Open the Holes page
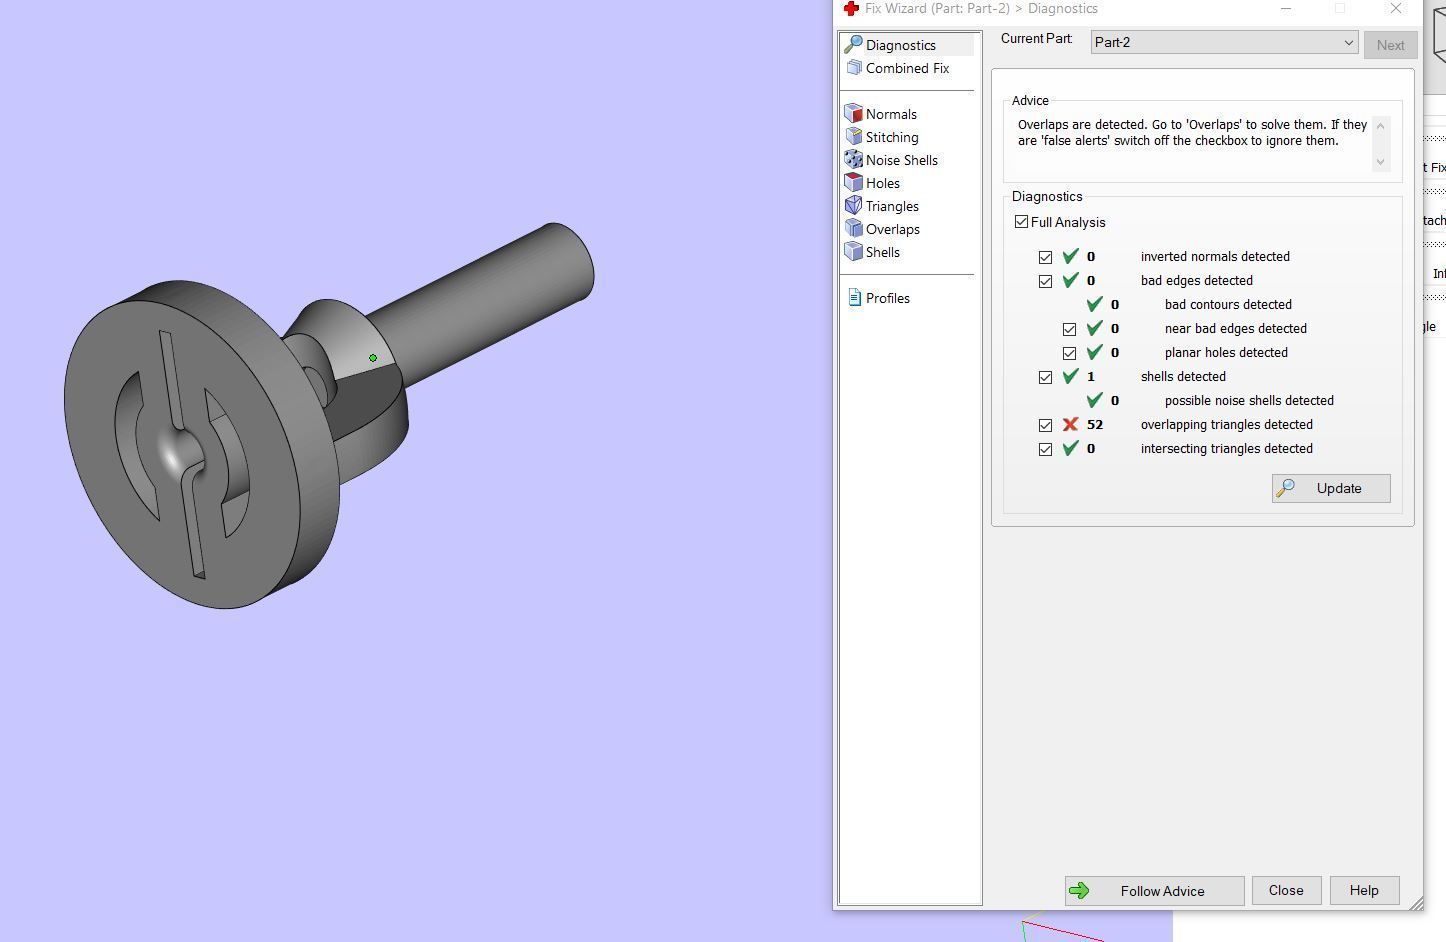This screenshot has height=942, width=1446. pos(883,183)
